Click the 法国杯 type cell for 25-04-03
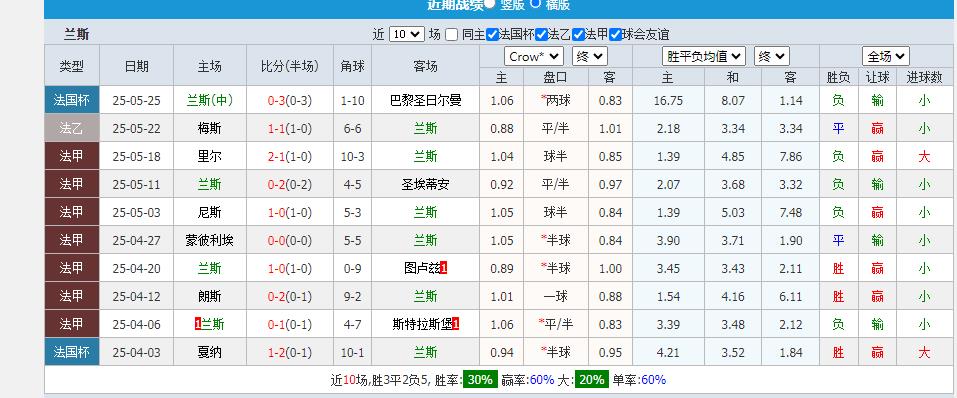 pos(72,353)
